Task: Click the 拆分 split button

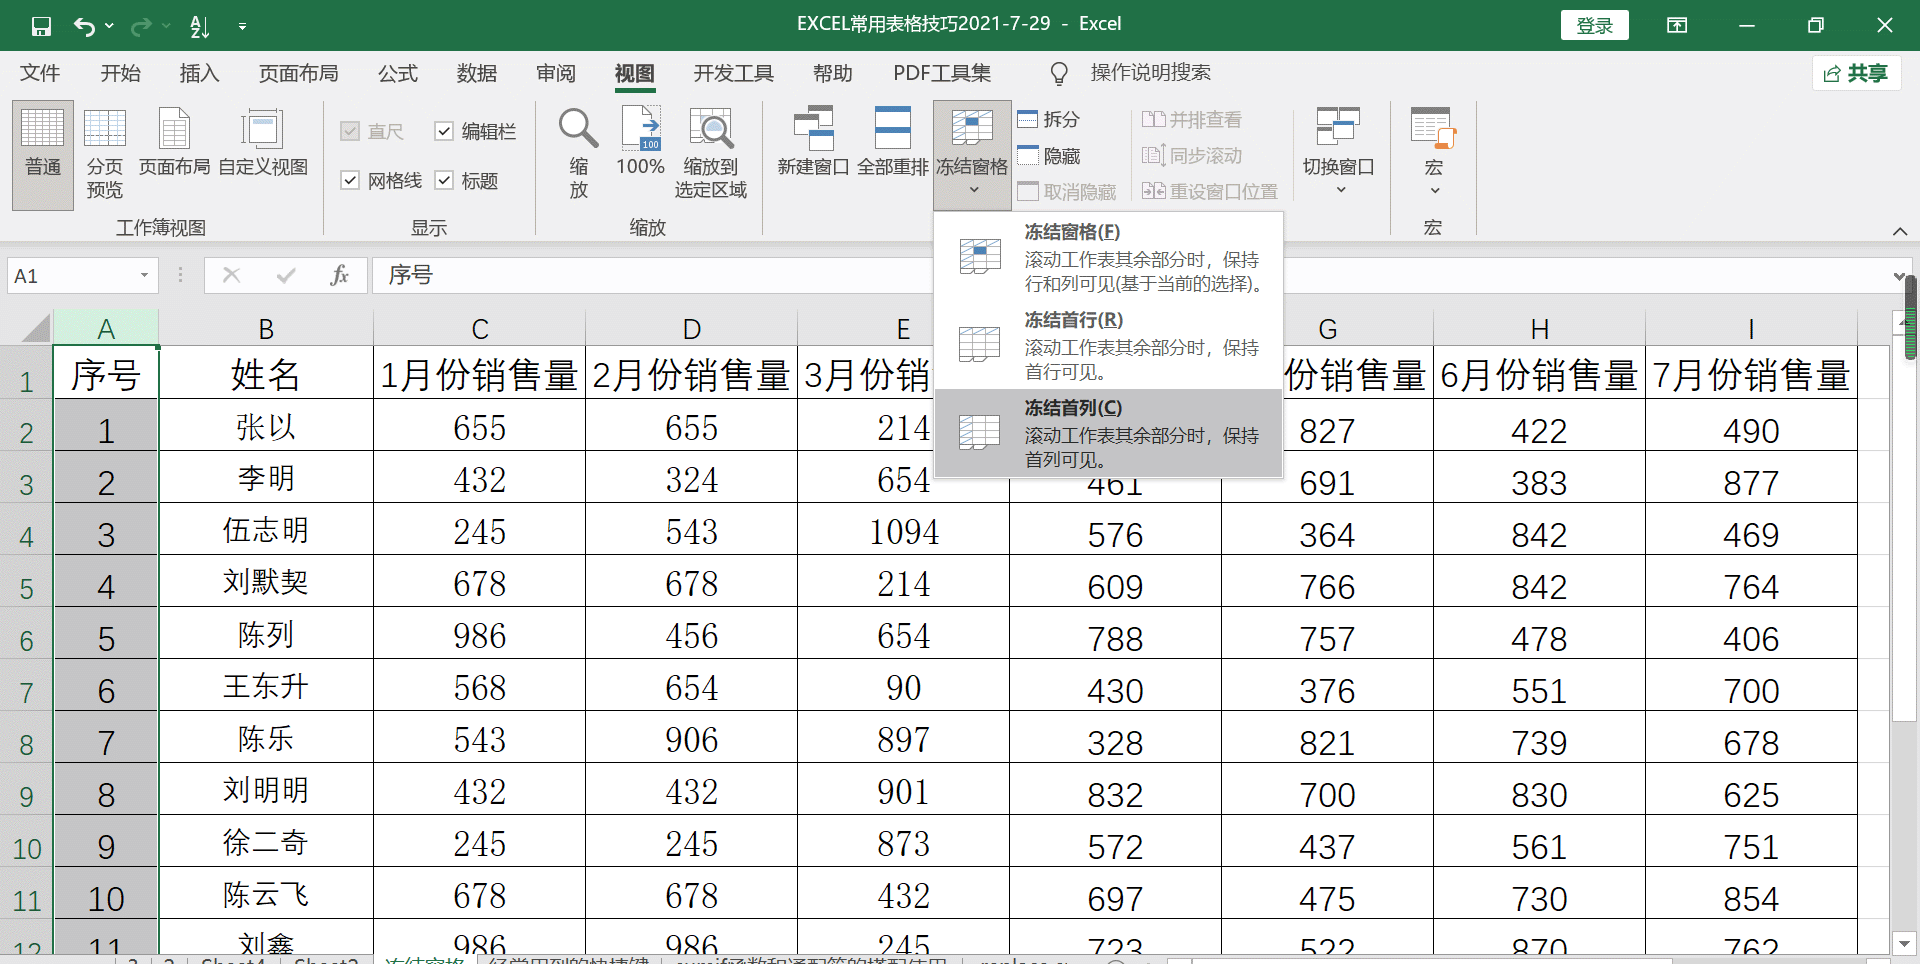Action: tap(1049, 119)
